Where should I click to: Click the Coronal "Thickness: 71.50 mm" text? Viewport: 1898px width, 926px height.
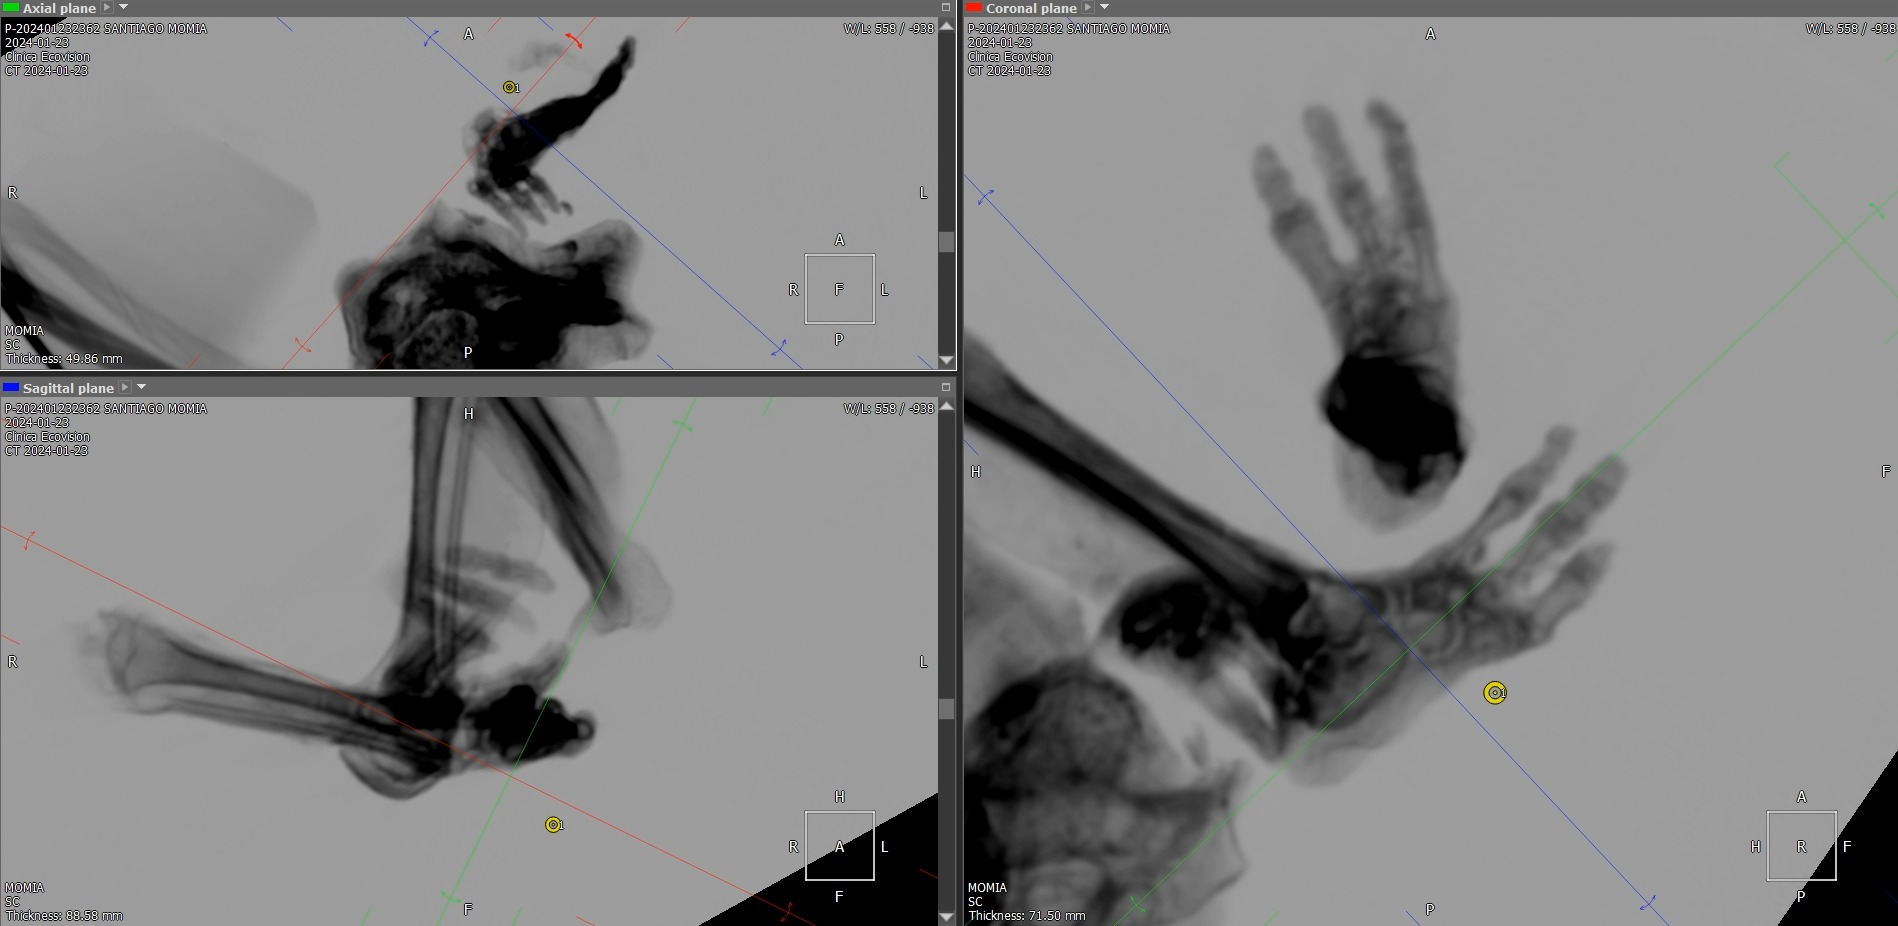click(1027, 916)
